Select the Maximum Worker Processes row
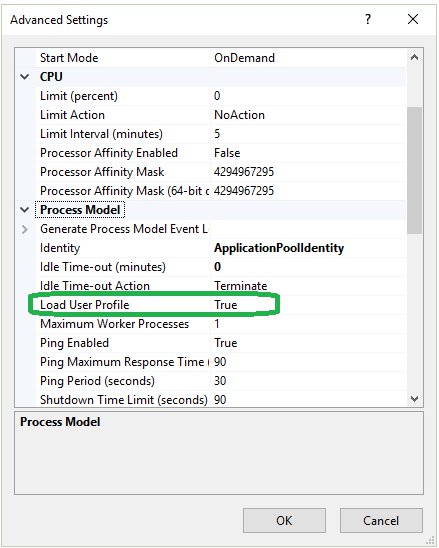The height and width of the screenshot is (548, 439). coord(221,324)
